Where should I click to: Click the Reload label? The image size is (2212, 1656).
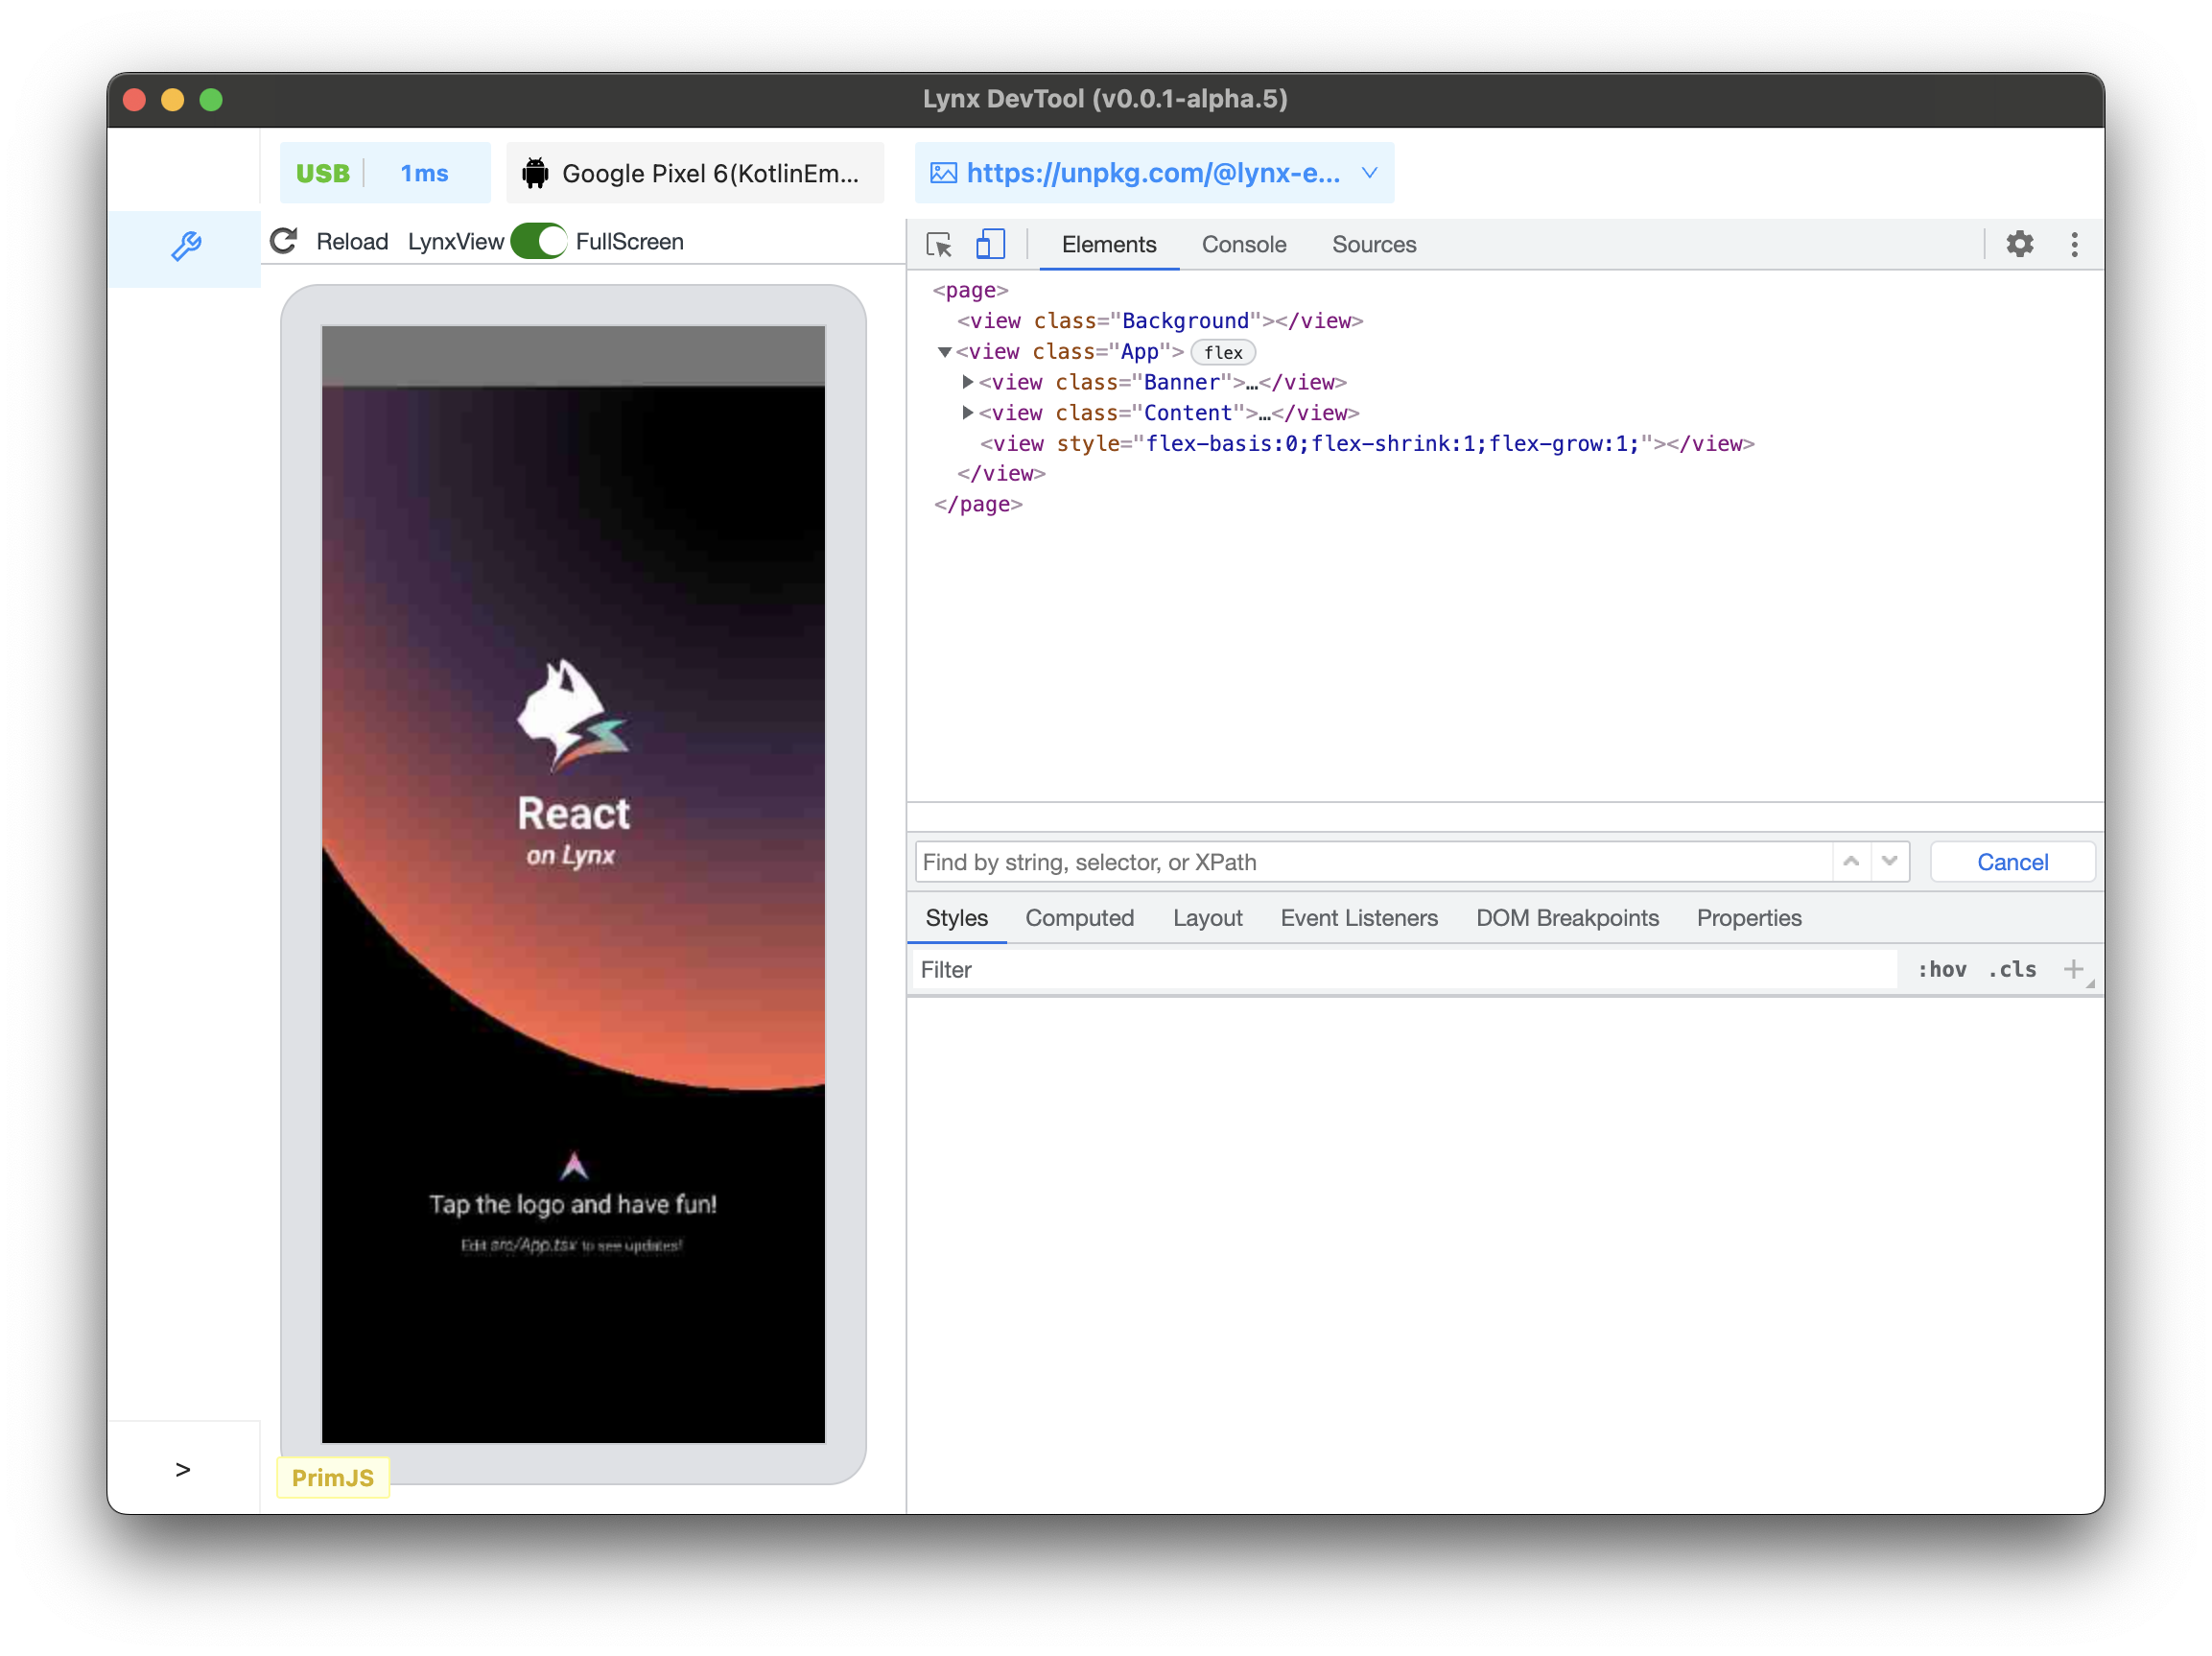[x=352, y=241]
